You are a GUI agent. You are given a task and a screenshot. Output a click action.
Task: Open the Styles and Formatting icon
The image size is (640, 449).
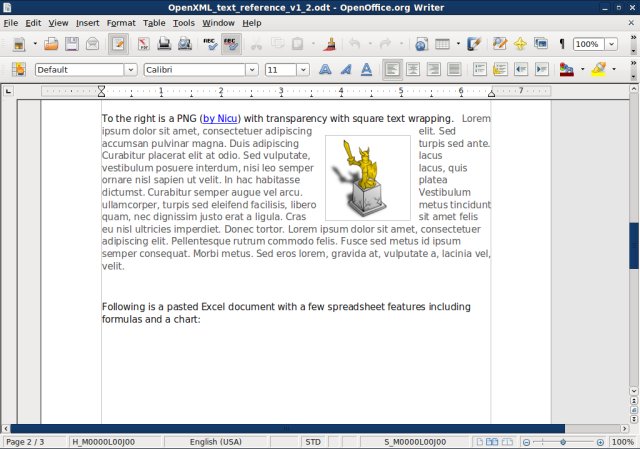(18, 69)
